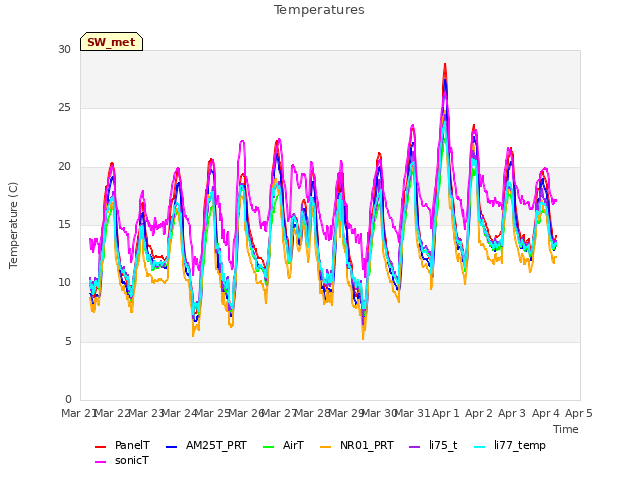
Task: Click the Apr 1 temperature peak near 29
Action: pos(445,64)
